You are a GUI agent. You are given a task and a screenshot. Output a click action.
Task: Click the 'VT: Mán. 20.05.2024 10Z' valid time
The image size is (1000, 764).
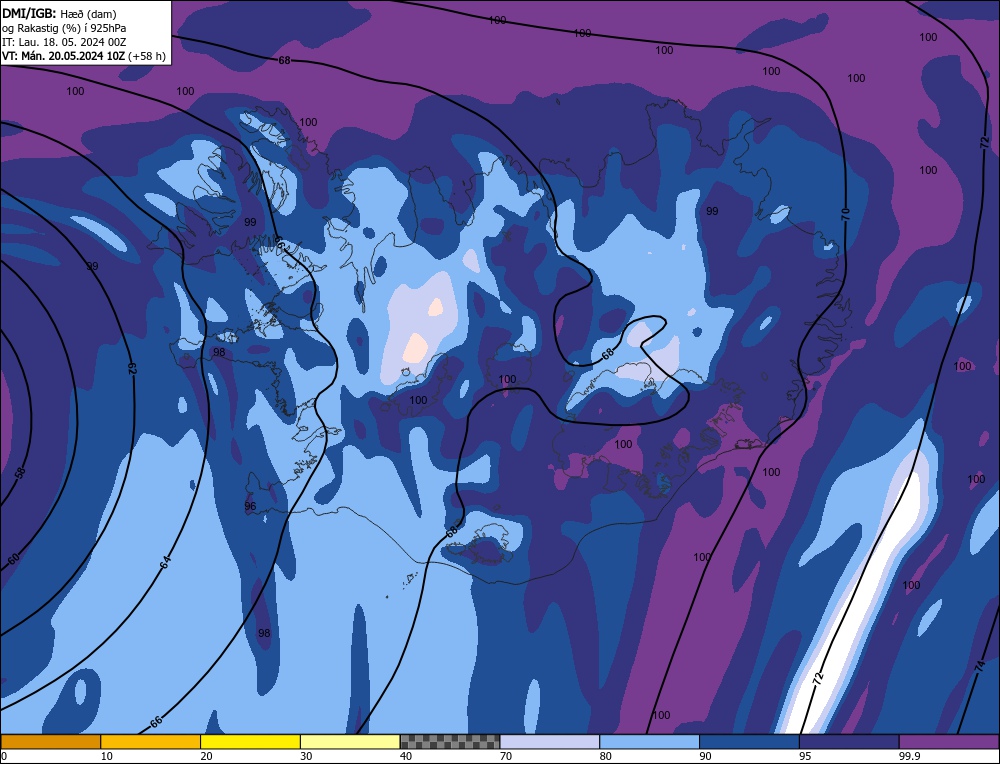pyautogui.click(x=64, y=56)
